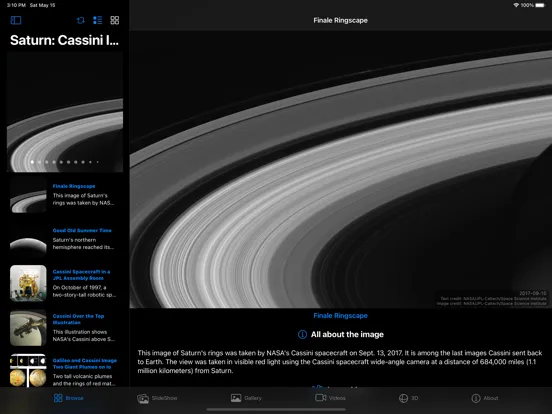
Task: Switch to grid view layout
Action: [x=114, y=20]
